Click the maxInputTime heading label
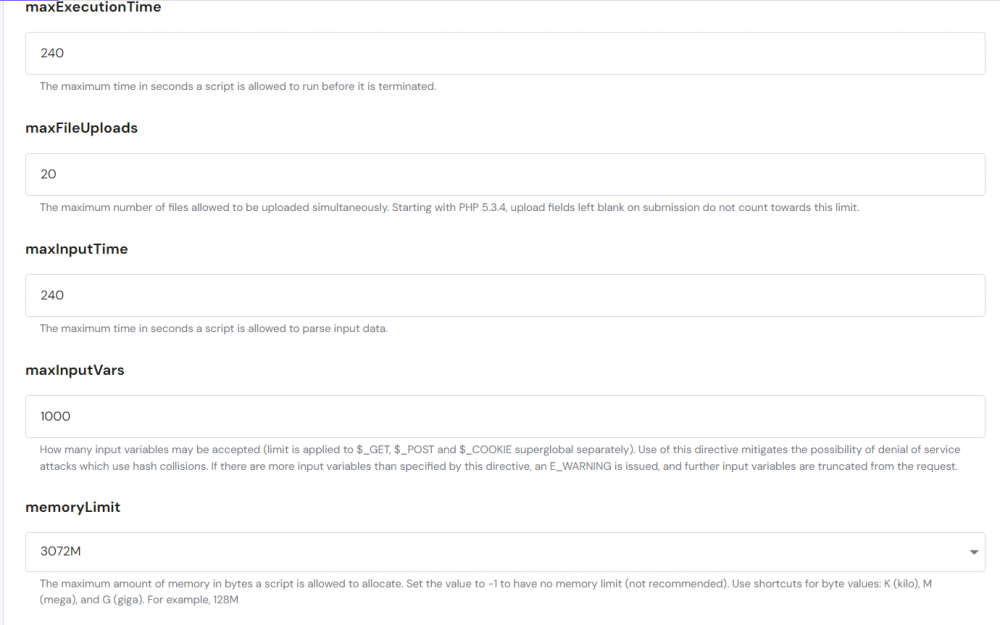The width and height of the screenshot is (1000, 625). (x=76, y=249)
